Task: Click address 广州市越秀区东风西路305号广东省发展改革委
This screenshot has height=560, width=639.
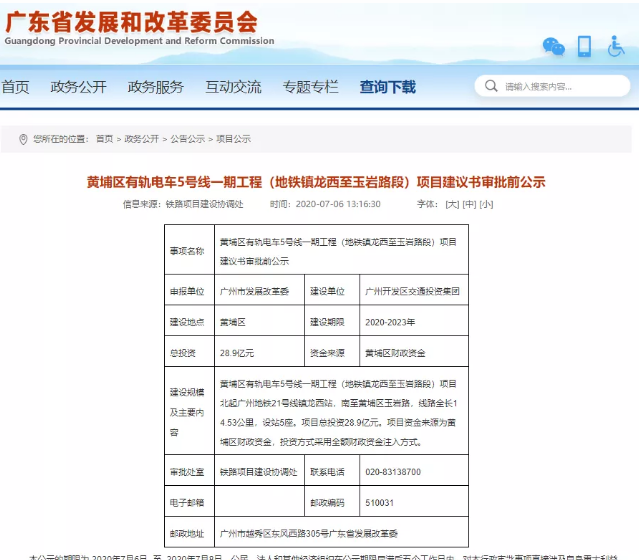Action: coord(308,534)
